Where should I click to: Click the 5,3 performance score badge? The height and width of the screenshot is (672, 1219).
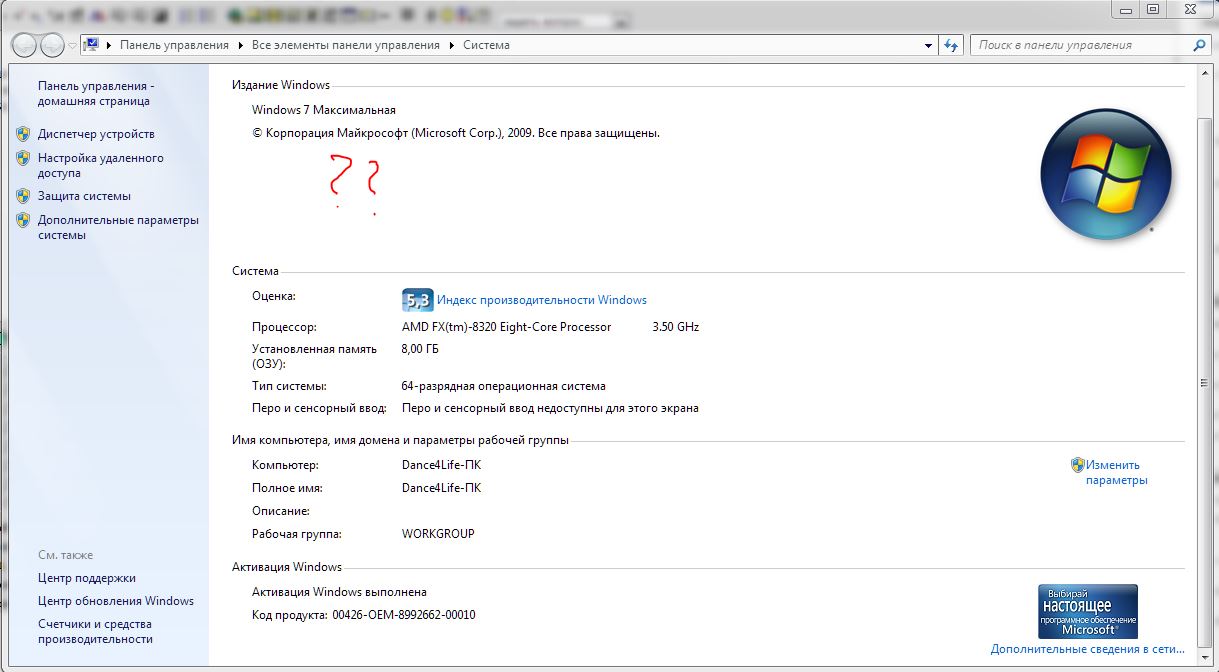[417, 300]
